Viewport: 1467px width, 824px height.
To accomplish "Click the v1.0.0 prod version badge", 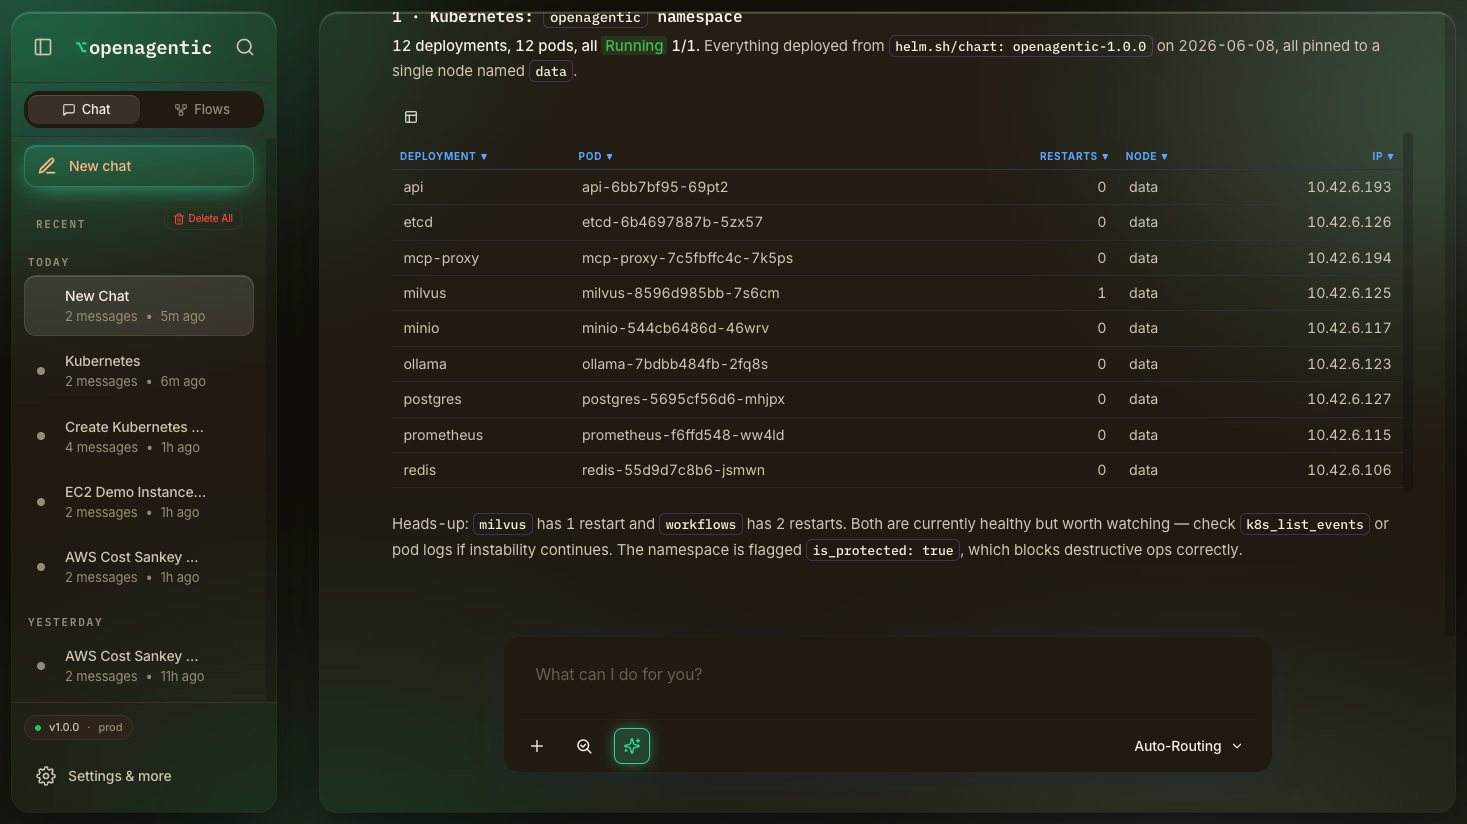I will 78,727.
